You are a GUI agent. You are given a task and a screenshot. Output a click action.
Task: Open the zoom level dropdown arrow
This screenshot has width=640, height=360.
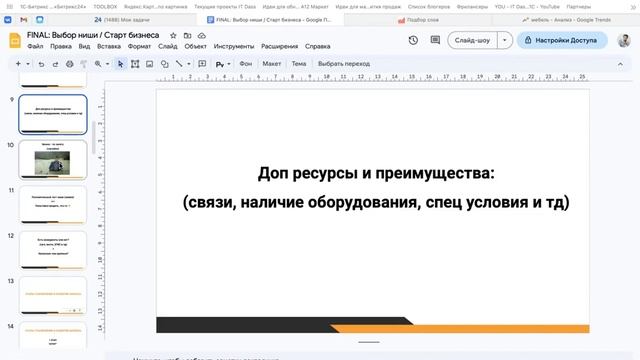107,64
